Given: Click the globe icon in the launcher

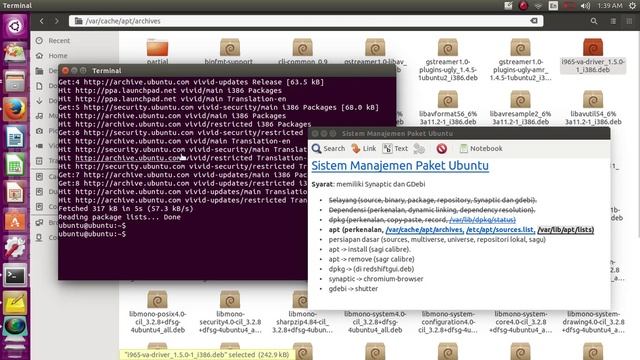Looking at the screenshot, I should point(15,327).
